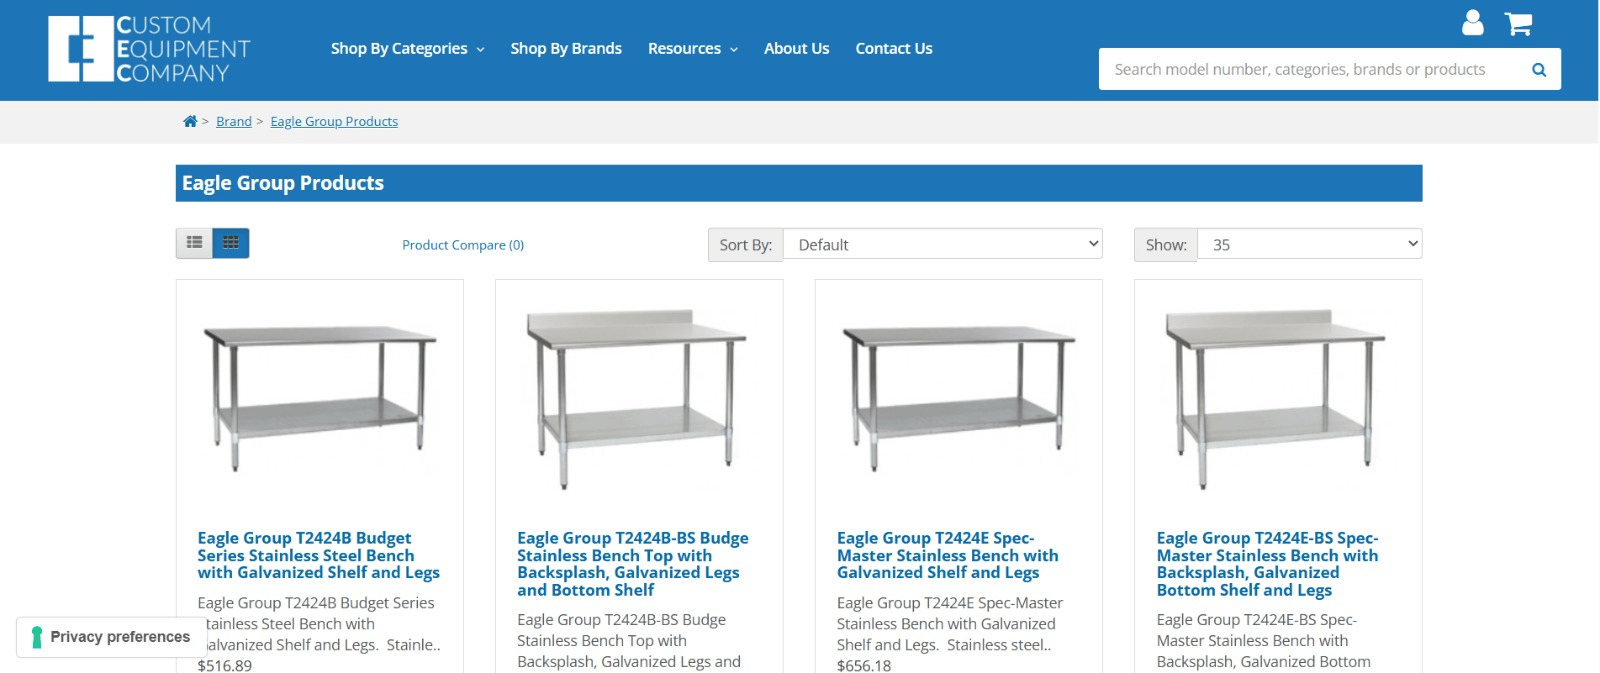The width and height of the screenshot is (1600, 673).
Task: Click the Brand breadcrumb link
Action: [x=234, y=122]
